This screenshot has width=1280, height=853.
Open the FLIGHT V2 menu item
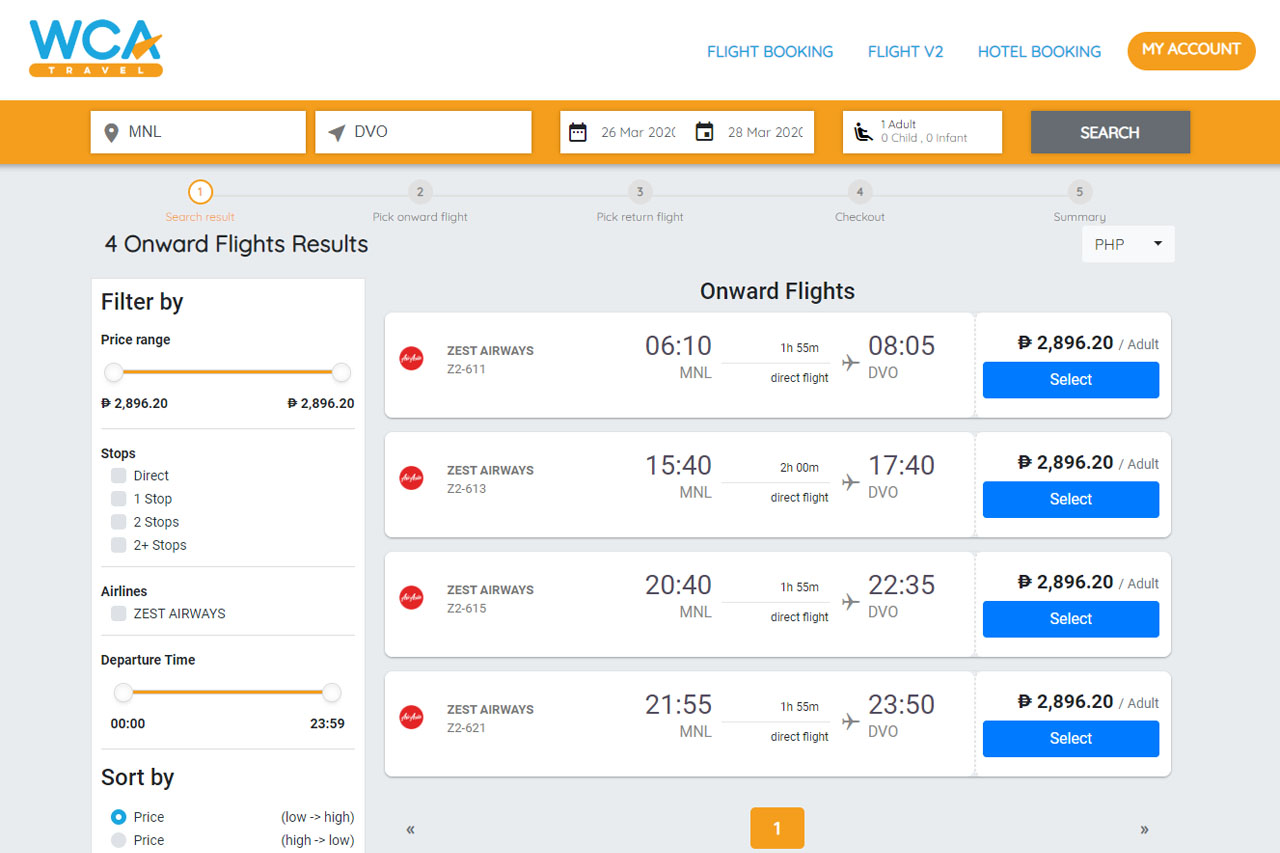pos(905,51)
